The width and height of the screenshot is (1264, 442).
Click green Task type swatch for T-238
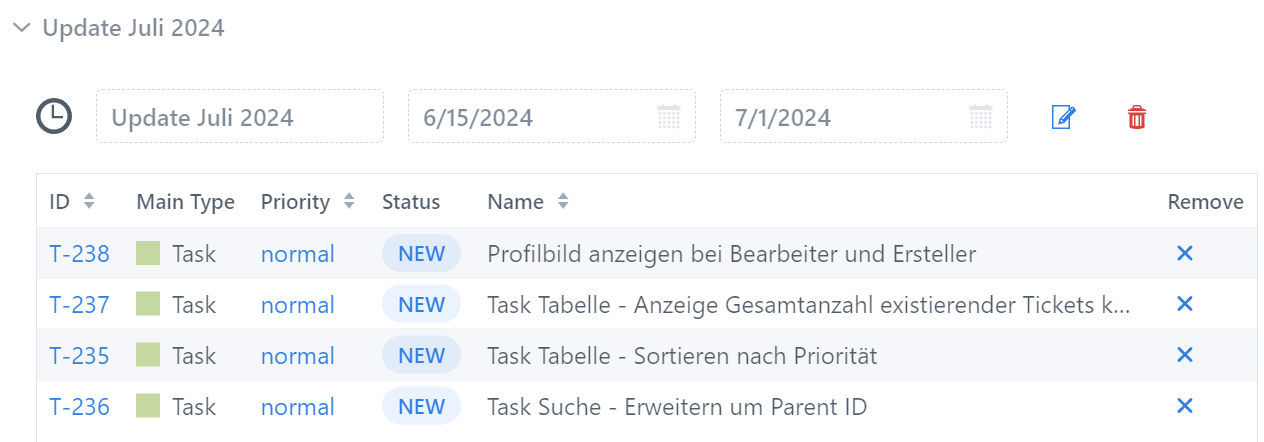(x=148, y=253)
